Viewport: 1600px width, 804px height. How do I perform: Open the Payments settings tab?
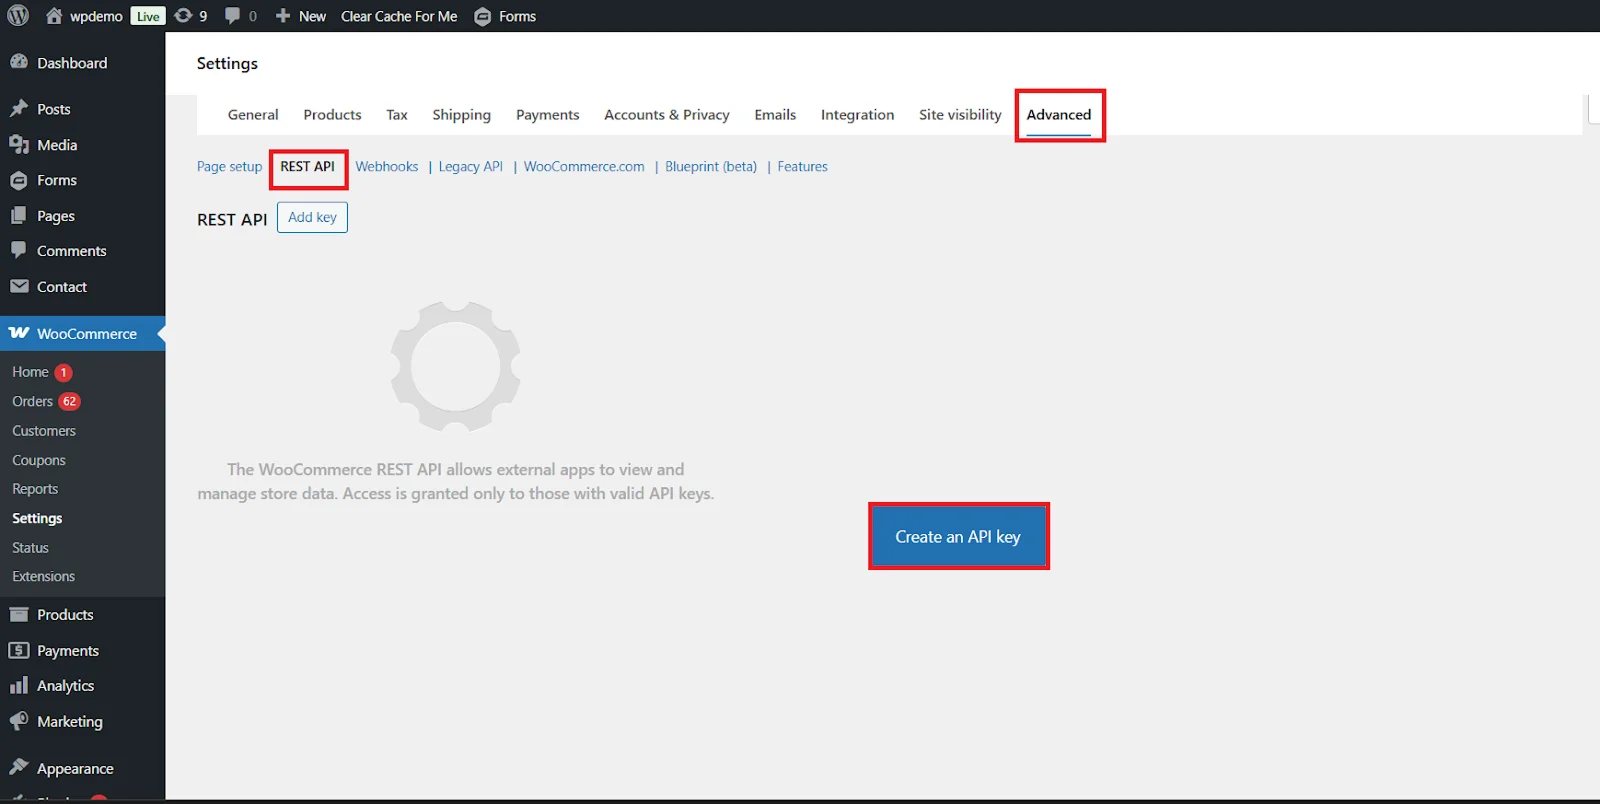[548, 115]
